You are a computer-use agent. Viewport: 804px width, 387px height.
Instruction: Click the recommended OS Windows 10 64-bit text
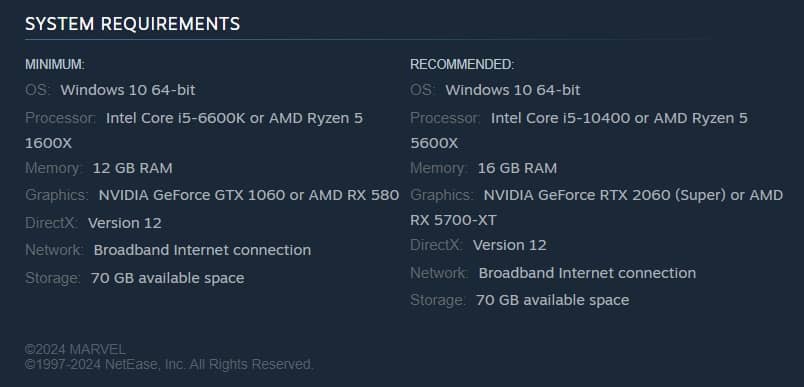tap(513, 90)
